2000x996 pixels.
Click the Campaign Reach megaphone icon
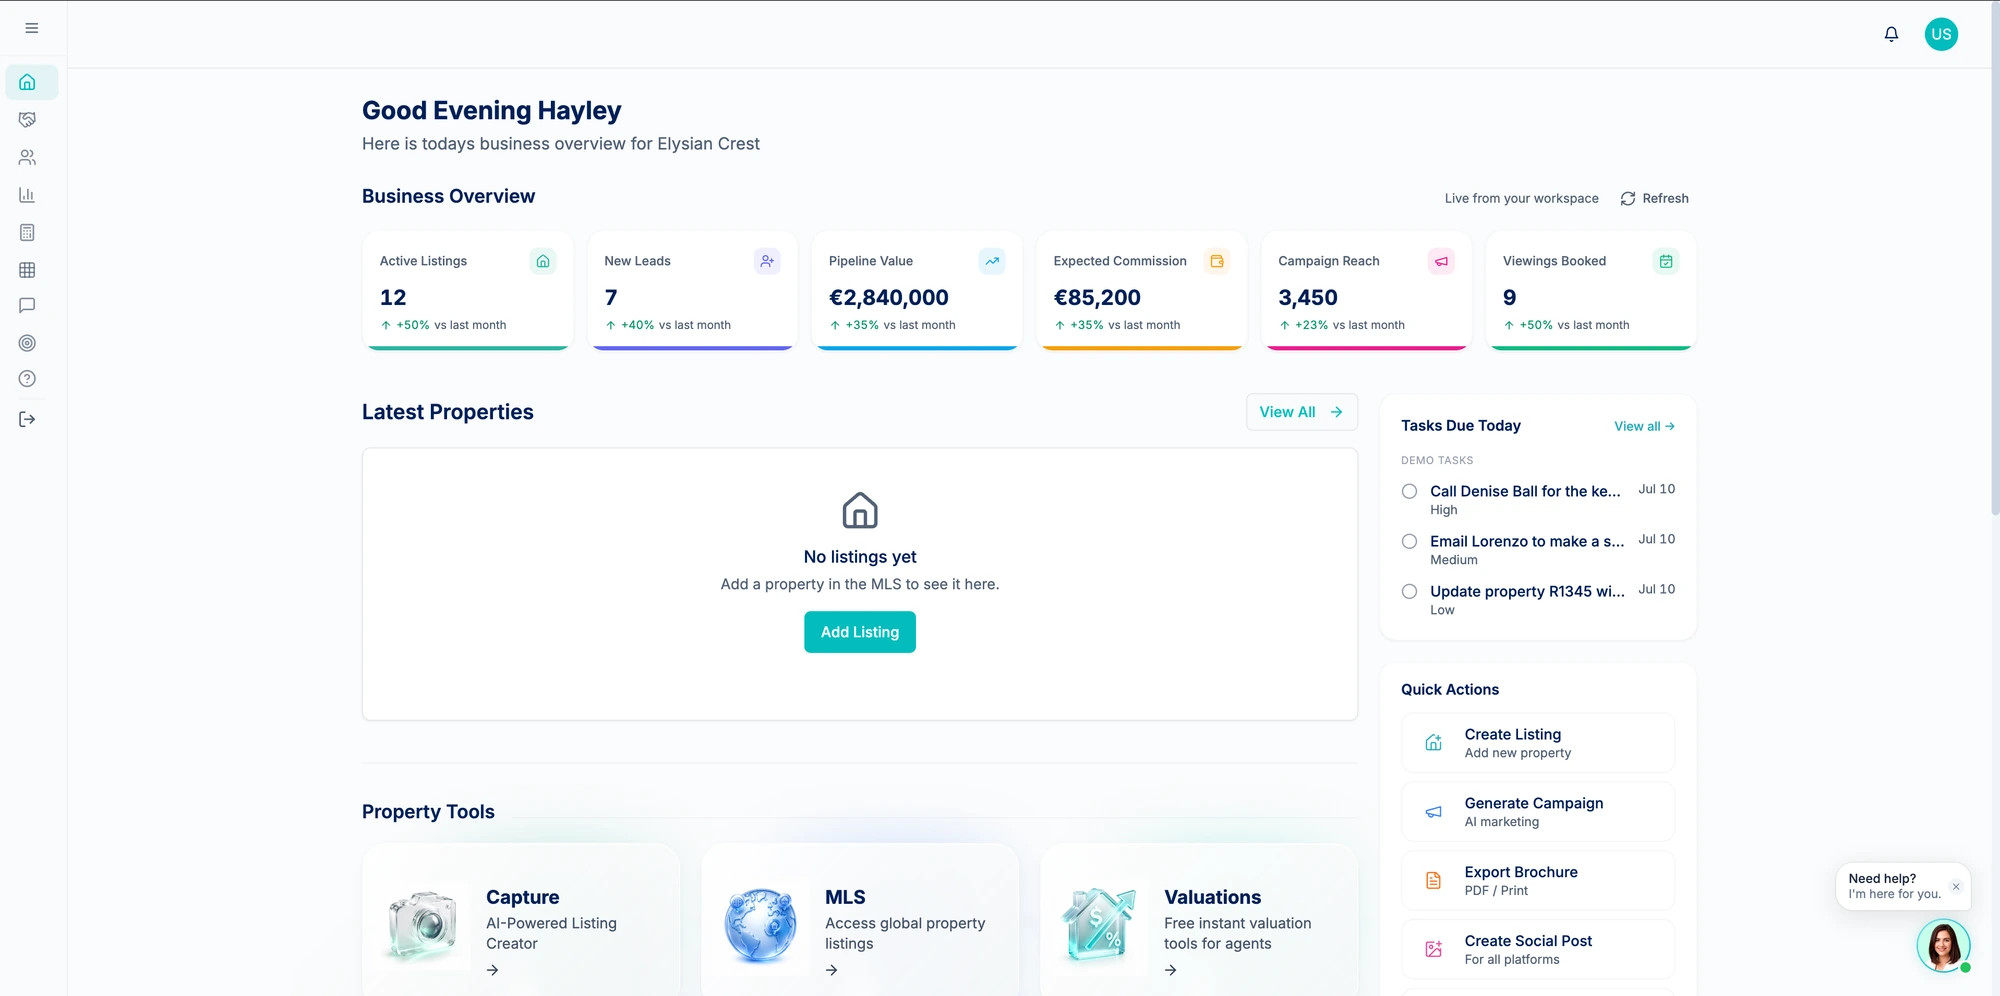tap(1441, 261)
